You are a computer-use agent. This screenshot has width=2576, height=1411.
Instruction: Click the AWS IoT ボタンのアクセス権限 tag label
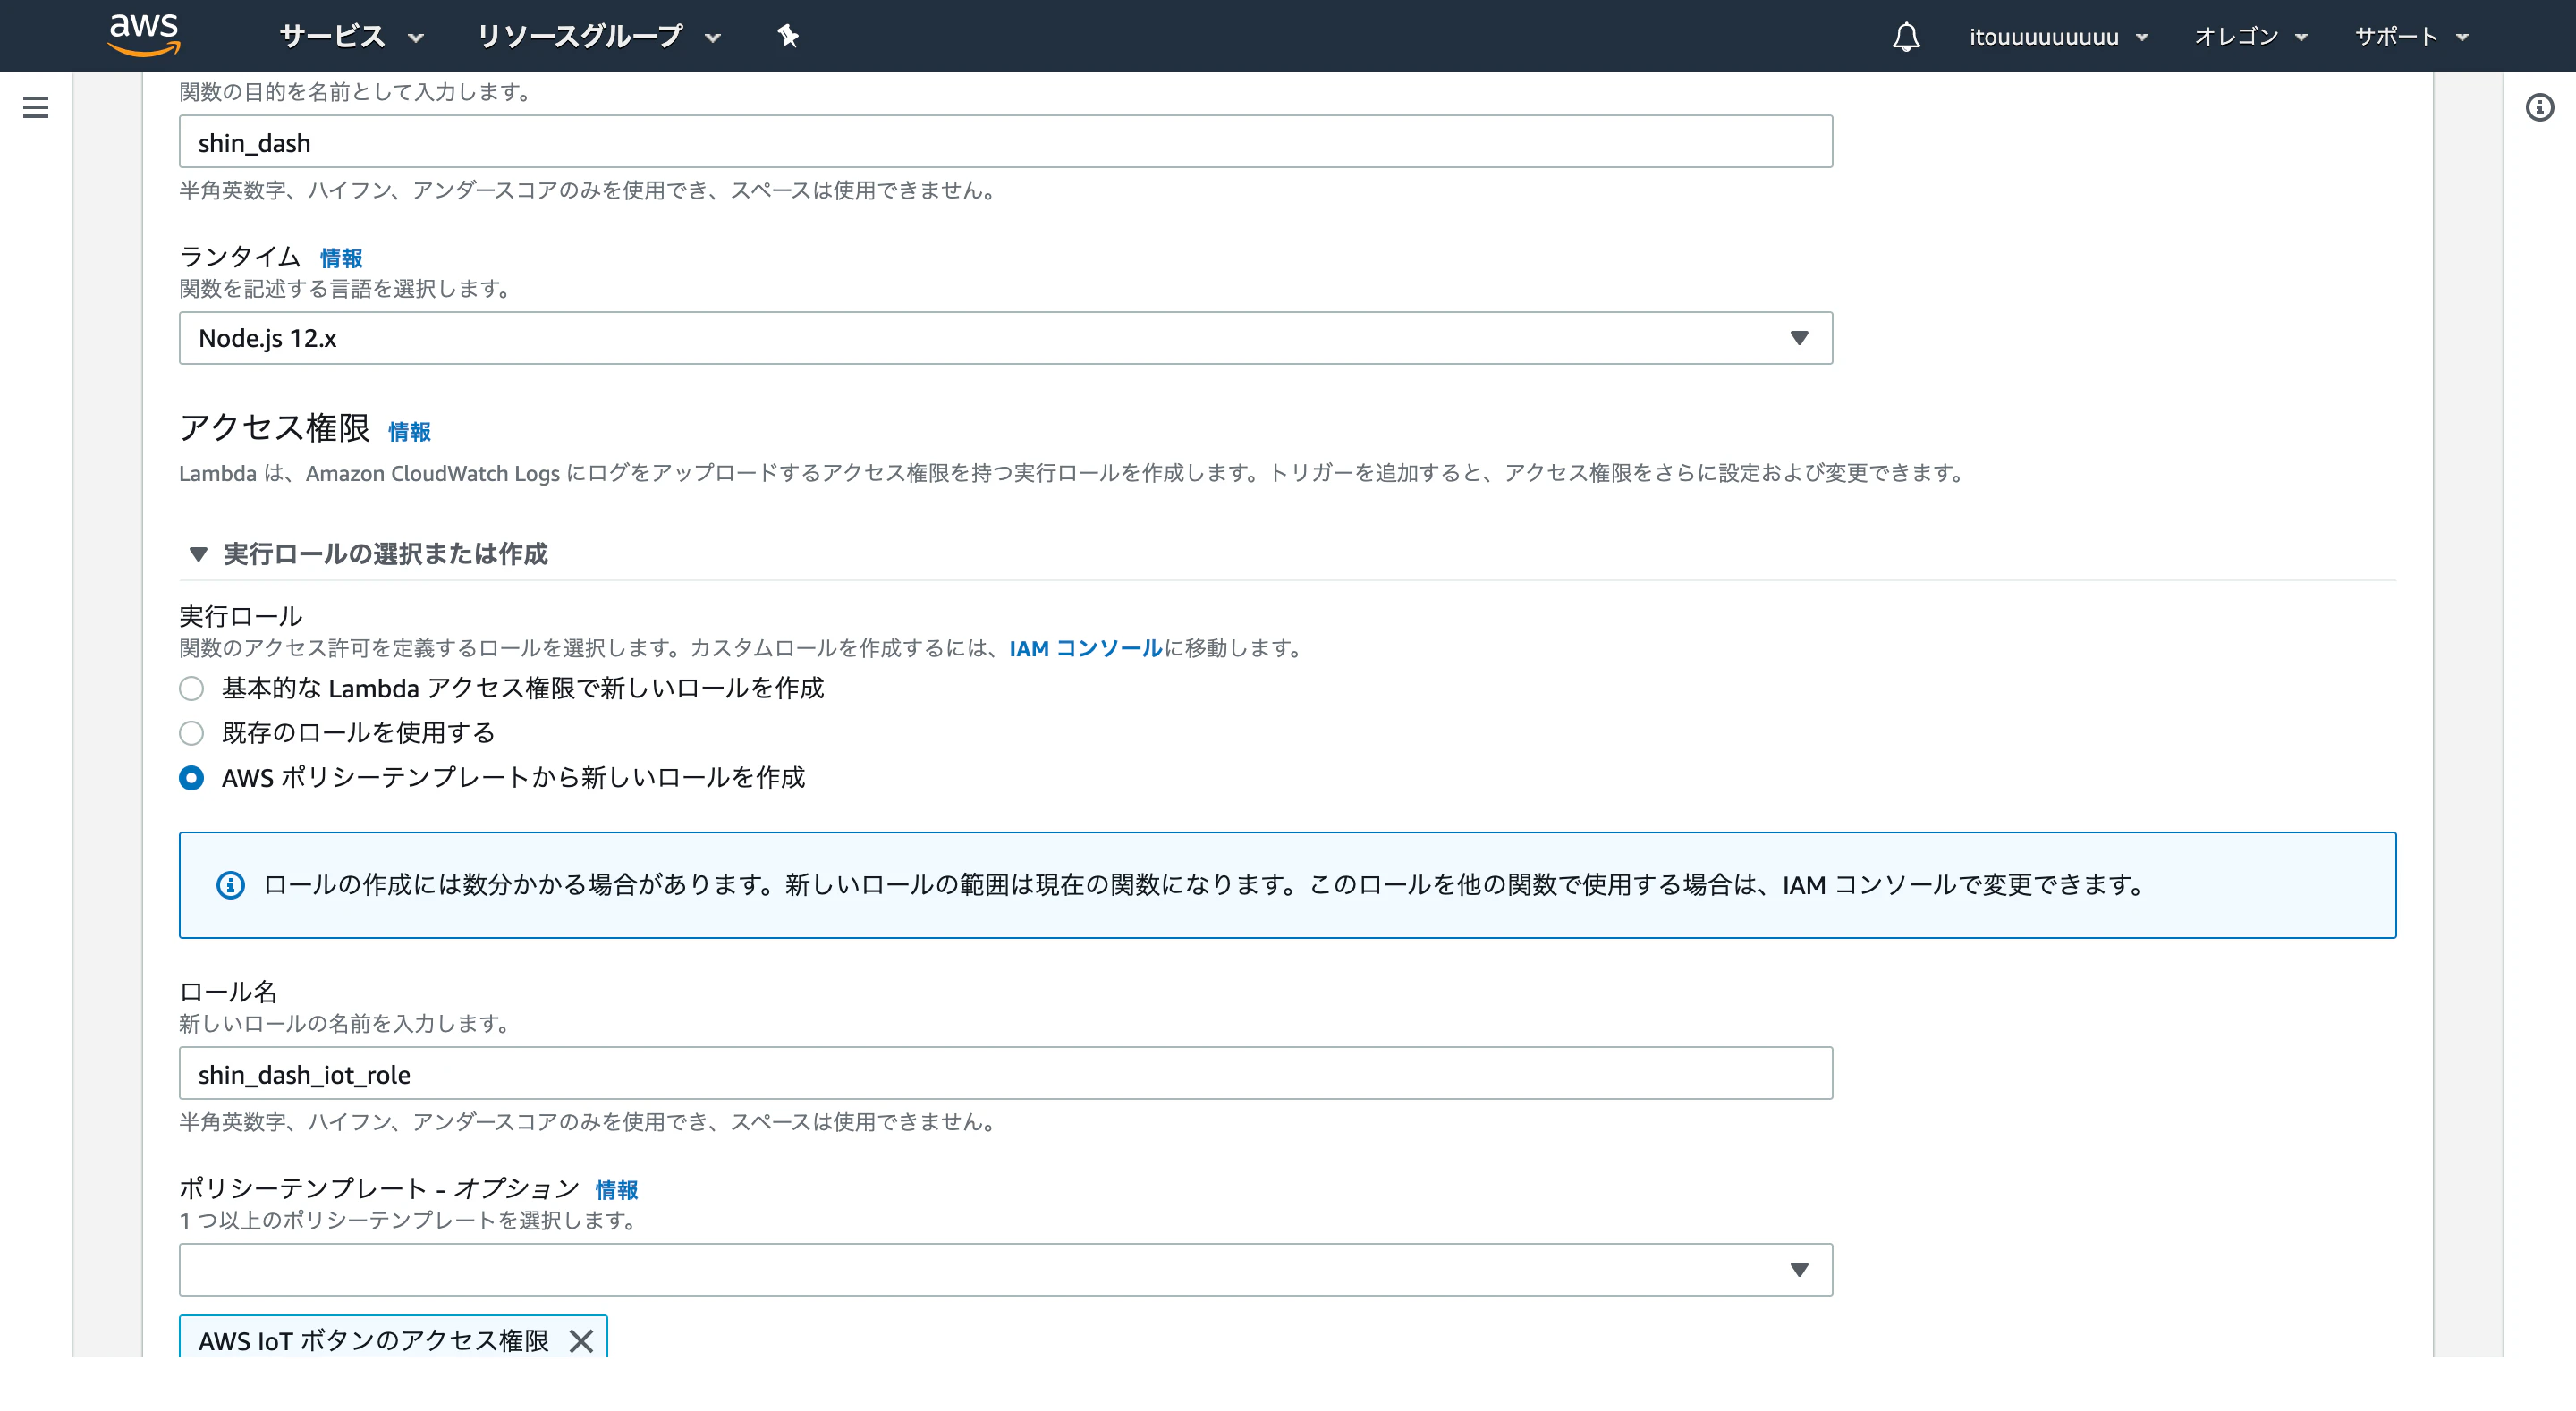pyautogui.click(x=373, y=1341)
